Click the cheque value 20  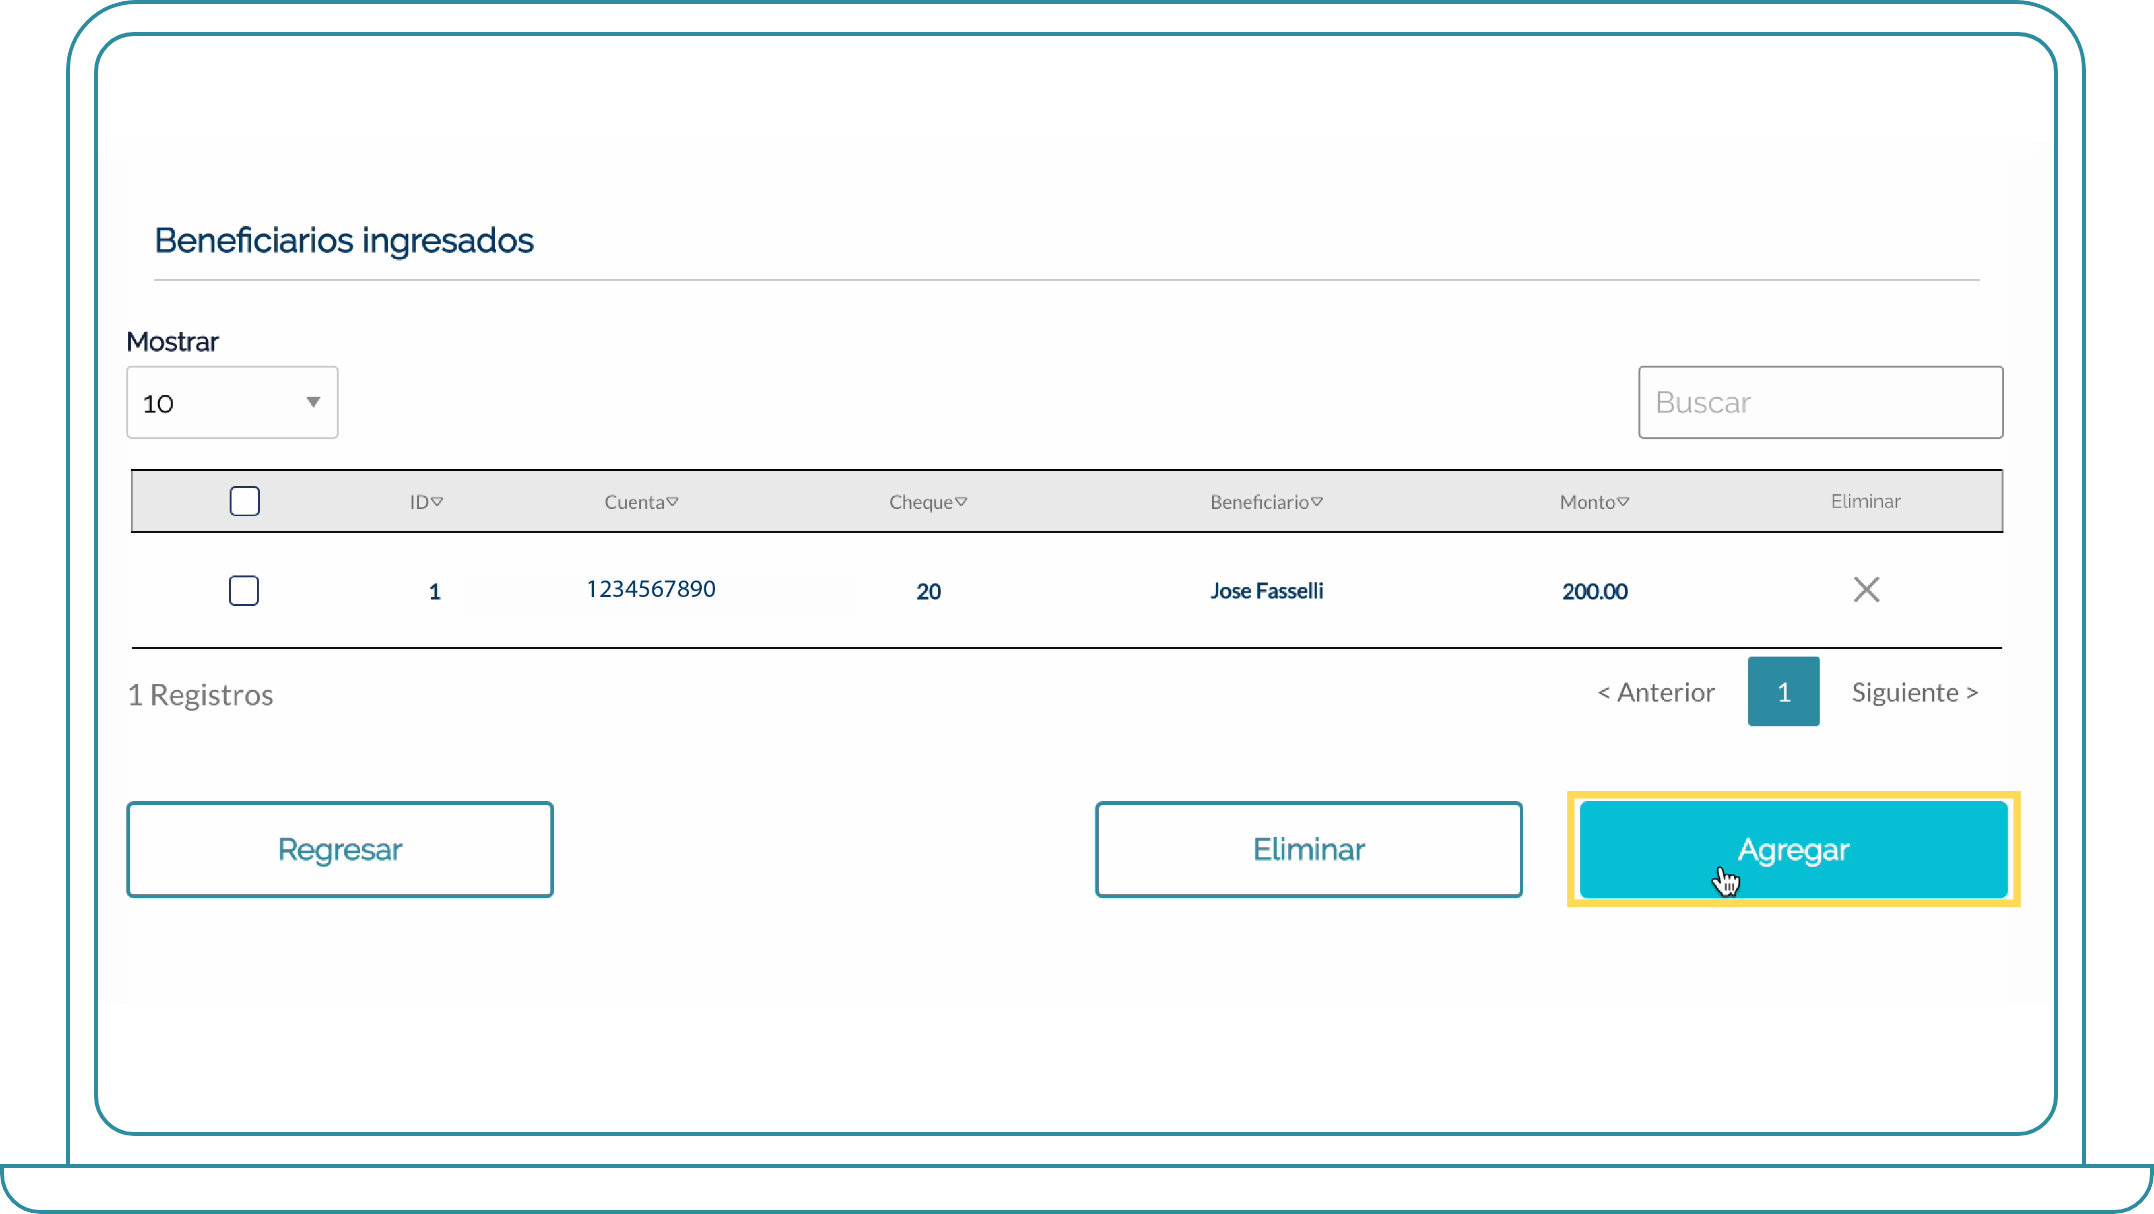pyautogui.click(x=928, y=591)
